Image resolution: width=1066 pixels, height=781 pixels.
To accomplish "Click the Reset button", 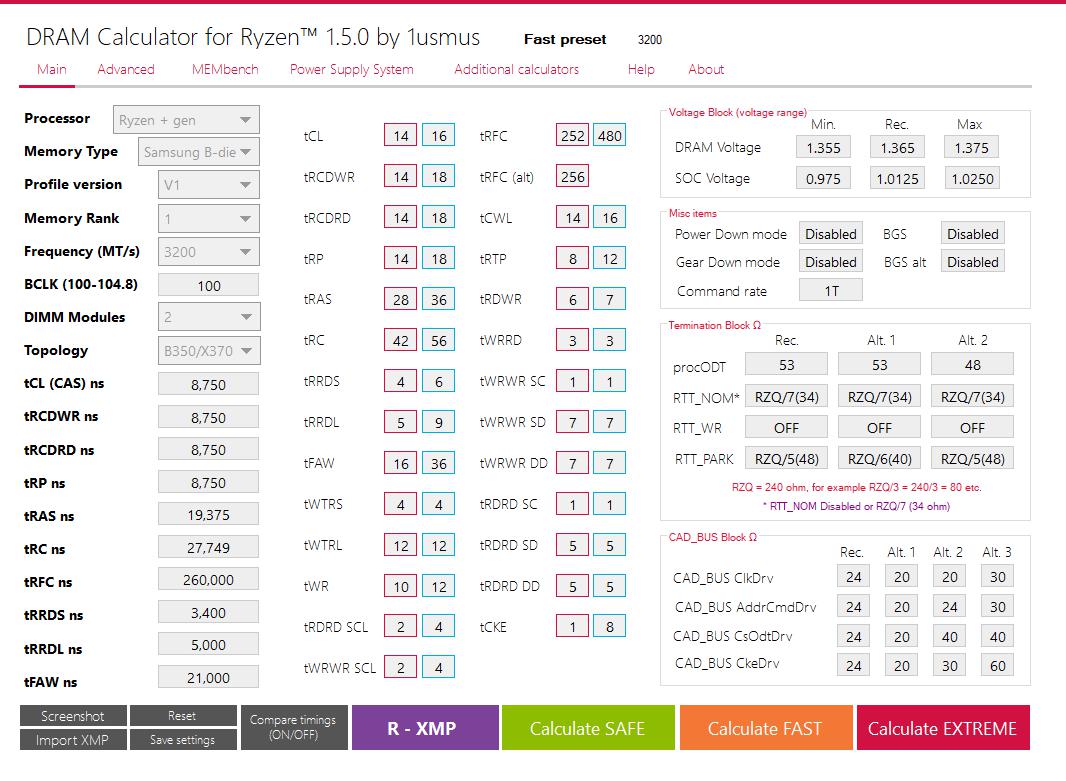I will 182,716.
